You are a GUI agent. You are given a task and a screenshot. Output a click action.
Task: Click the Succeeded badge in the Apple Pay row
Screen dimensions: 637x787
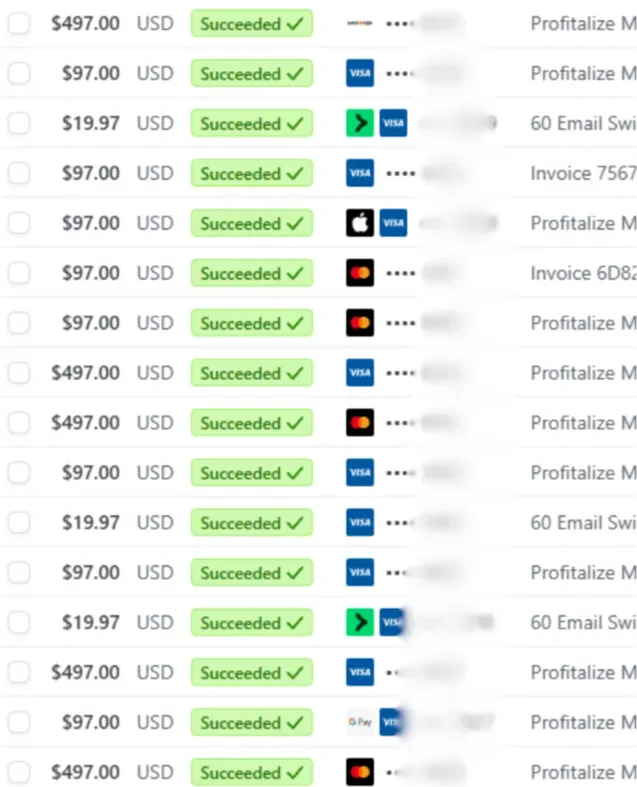coord(251,223)
